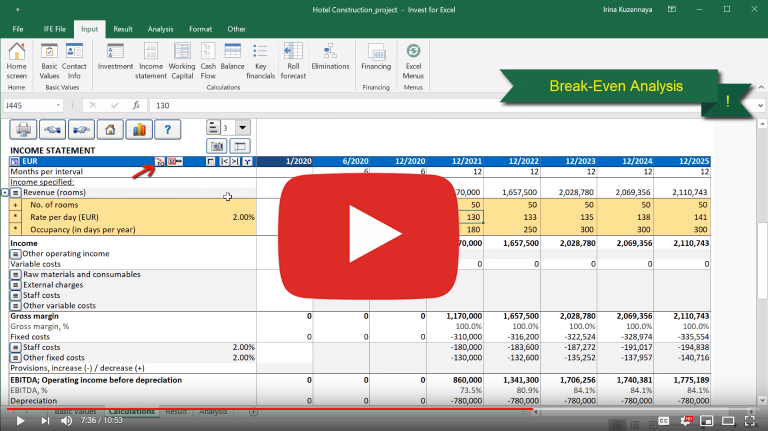Click the question mark help button
This screenshot has width=768, height=431.
168,129
